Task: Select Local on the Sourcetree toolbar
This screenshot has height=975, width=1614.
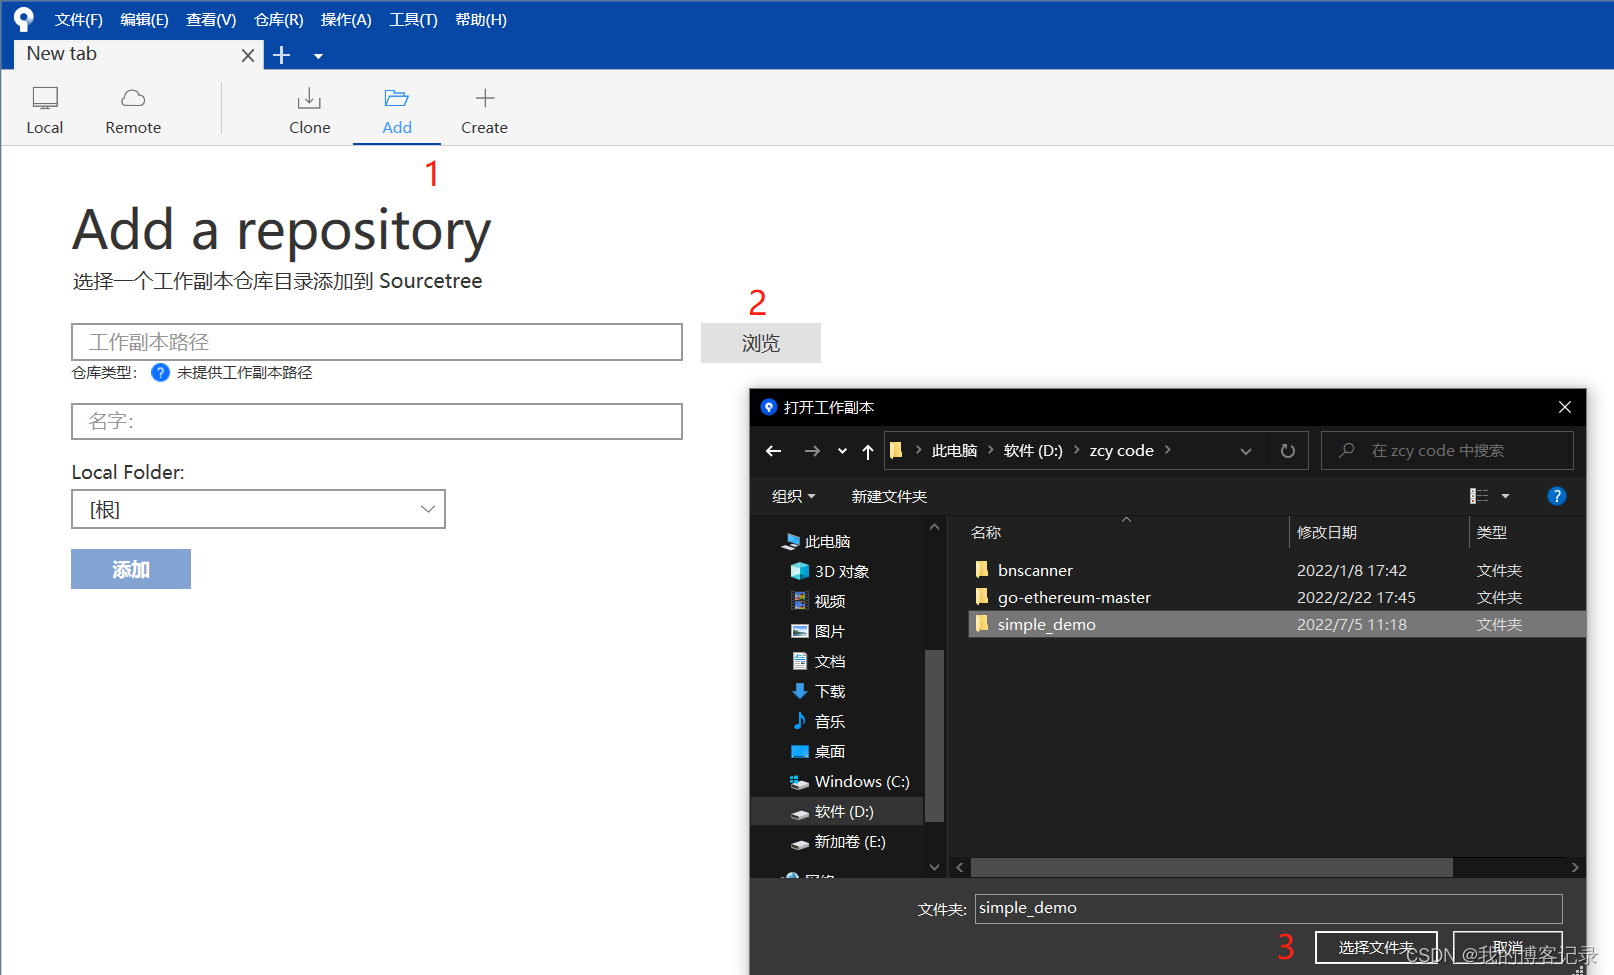Action: pyautogui.click(x=45, y=108)
